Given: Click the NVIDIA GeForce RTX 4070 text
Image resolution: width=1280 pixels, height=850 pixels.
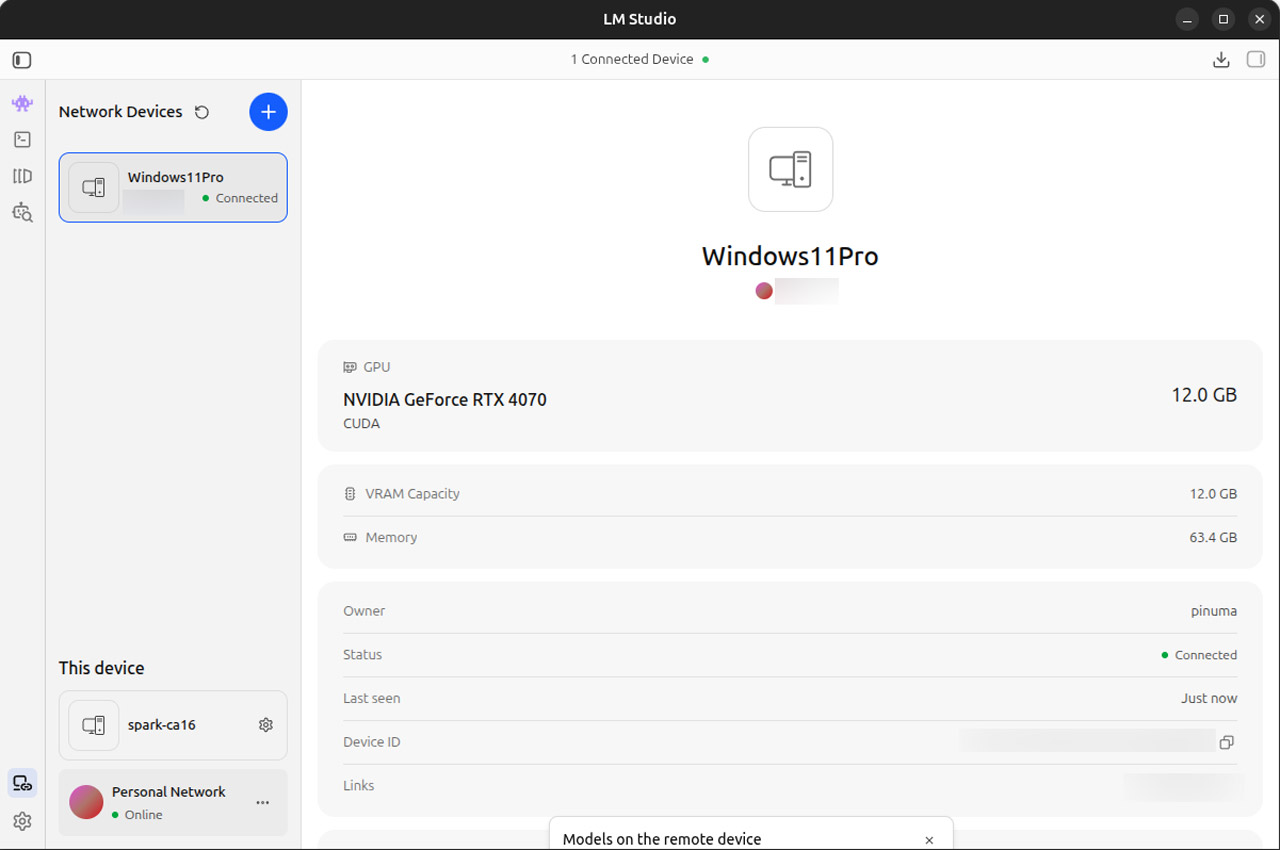Looking at the screenshot, I should point(445,400).
